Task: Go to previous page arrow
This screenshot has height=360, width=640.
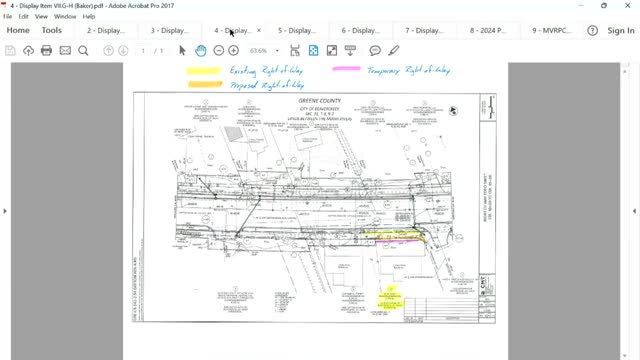Action: [x=108, y=51]
